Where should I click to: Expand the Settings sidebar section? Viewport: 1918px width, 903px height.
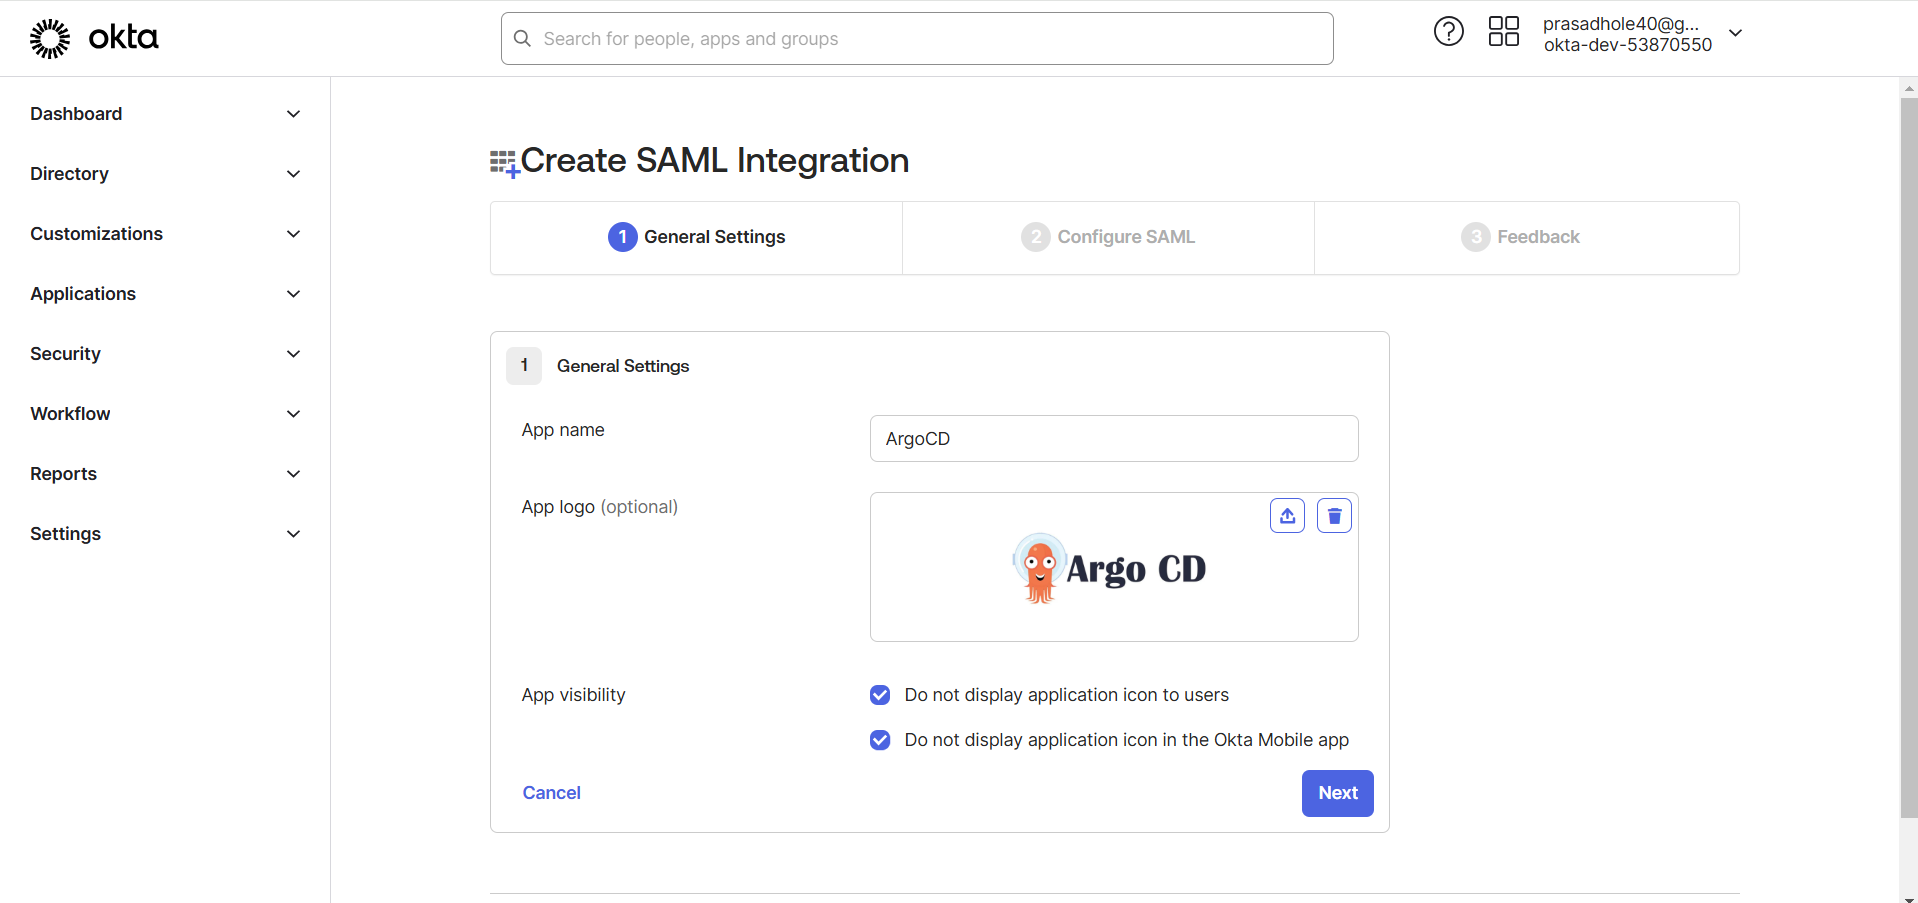[x=65, y=533]
